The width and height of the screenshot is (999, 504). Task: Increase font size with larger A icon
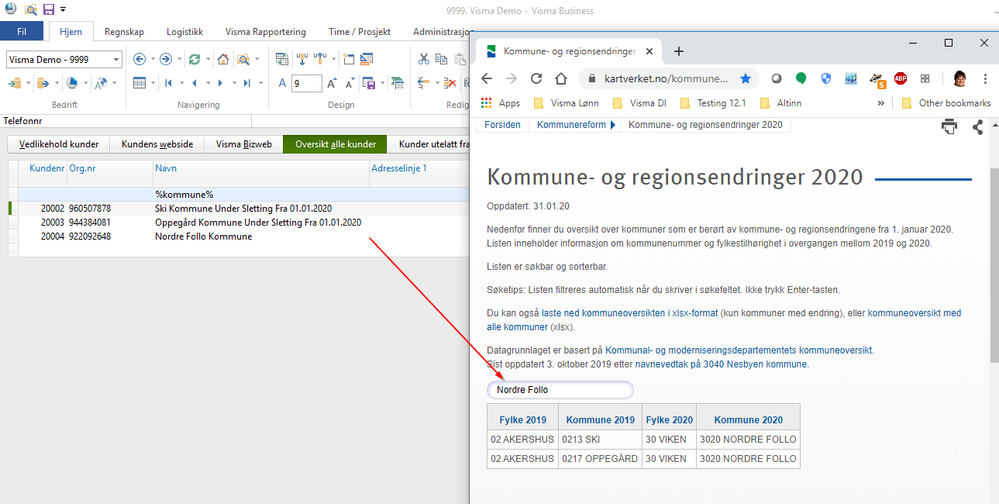[332, 83]
